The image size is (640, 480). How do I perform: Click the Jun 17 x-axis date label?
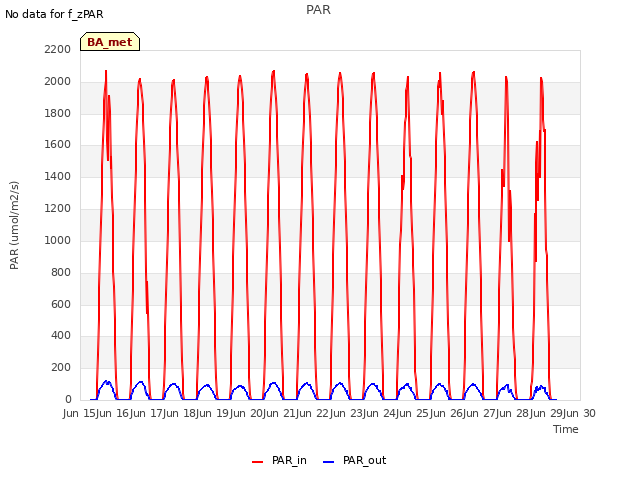coord(147,413)
